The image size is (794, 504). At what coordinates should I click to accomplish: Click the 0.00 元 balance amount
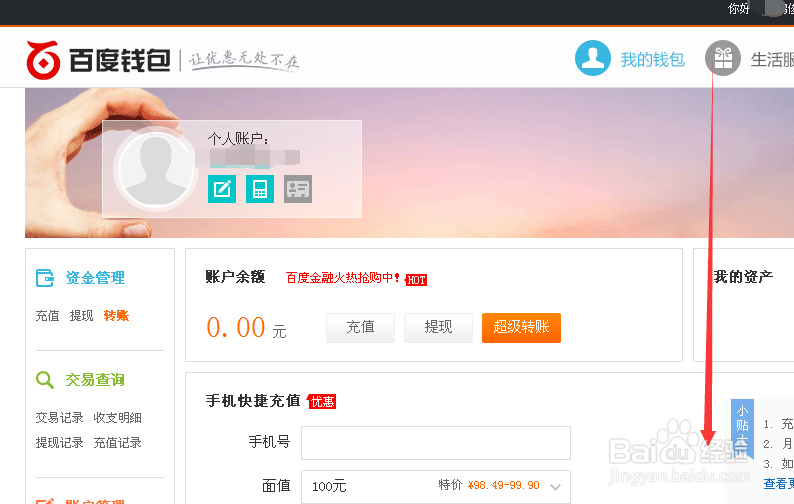pyautogui.click(x=246, y=328)
